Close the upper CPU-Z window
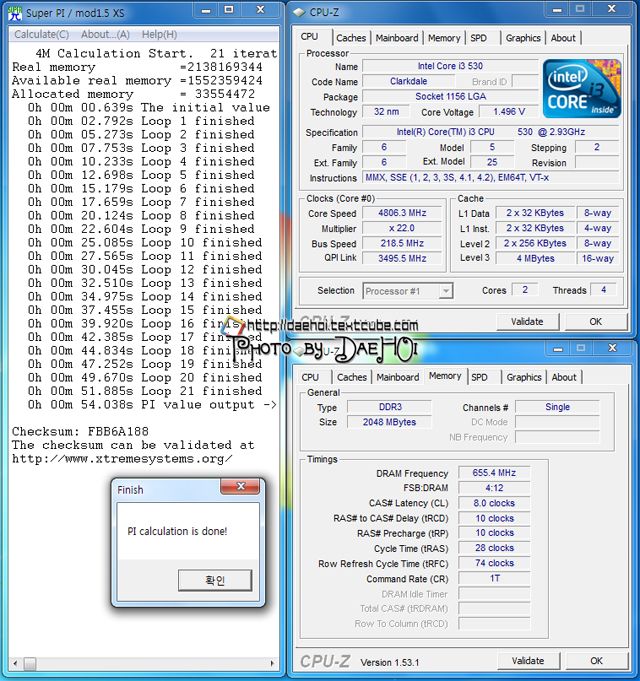The width and height of the screenshot is (640, 681). (x=611, y=10)
